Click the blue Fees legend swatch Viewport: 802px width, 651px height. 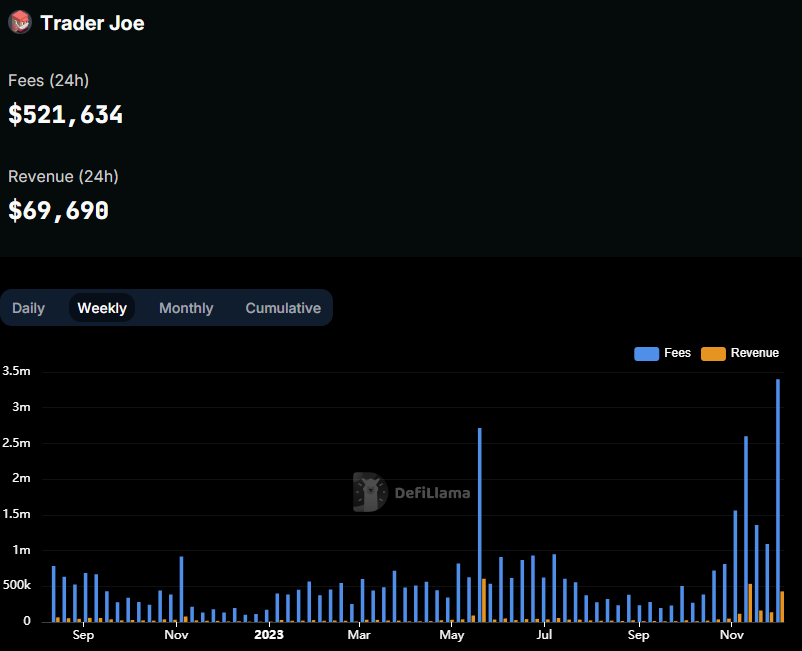tap(647, 354)
